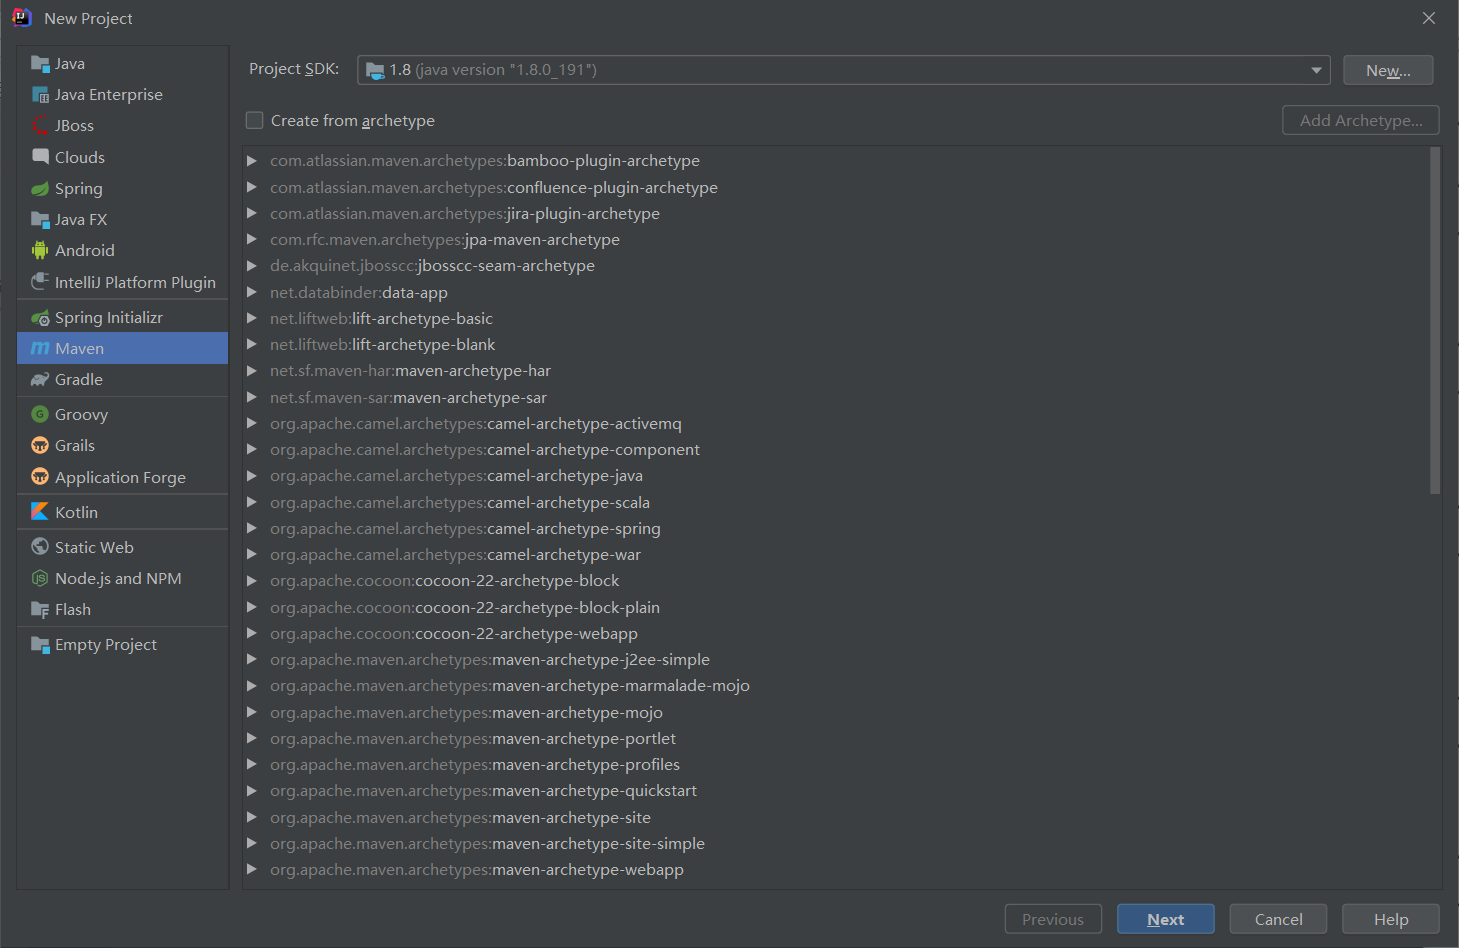This screenshot has width=1459, height=948.
Task: Click the Spring Initializr icon
Action: [40, 318]
